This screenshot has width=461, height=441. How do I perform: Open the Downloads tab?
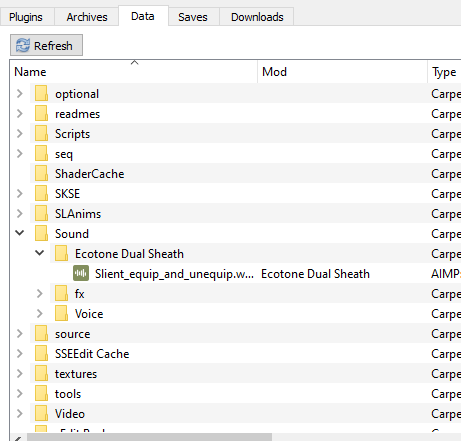point(257,17)
